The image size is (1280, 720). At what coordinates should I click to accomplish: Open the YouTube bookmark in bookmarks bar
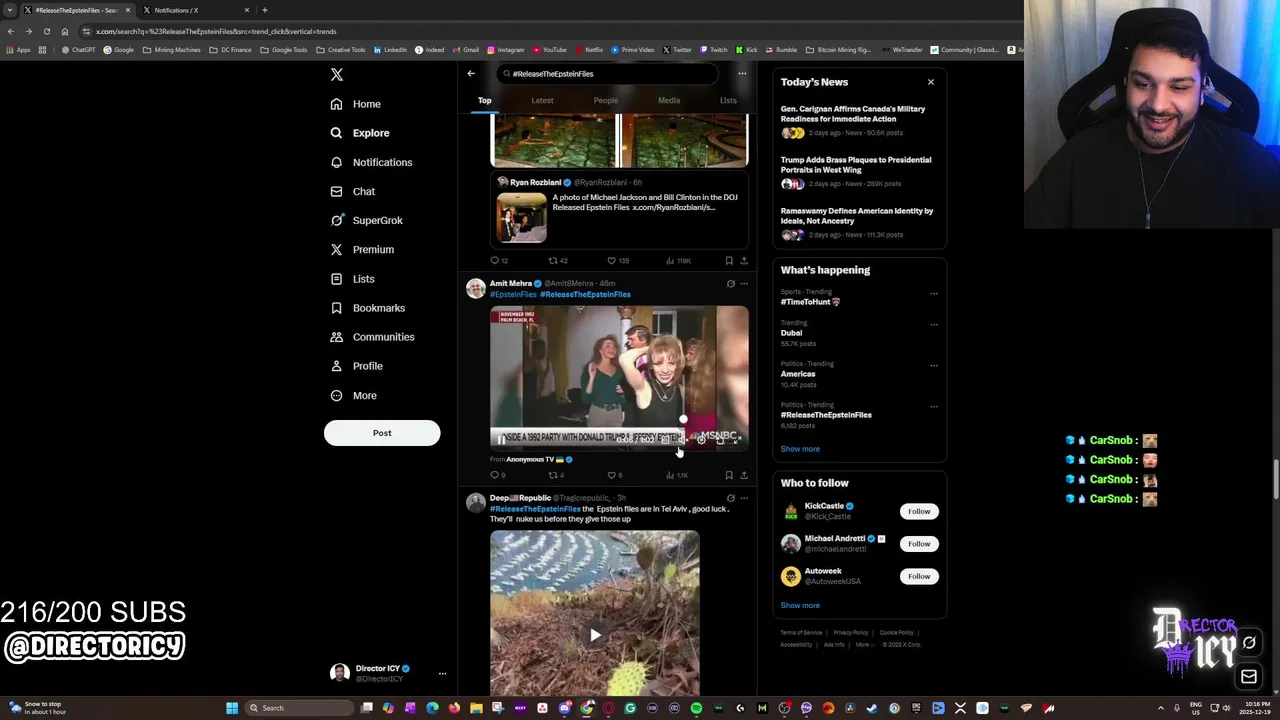(550, 50)
